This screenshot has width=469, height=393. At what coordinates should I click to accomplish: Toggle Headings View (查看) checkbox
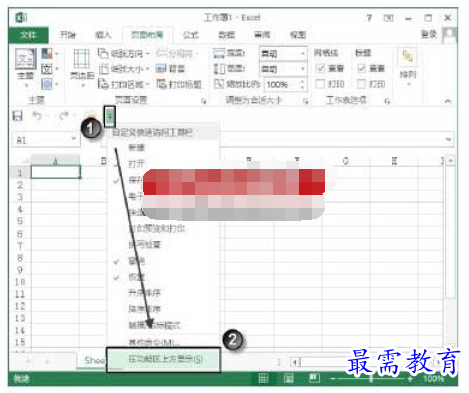point(361,68)
